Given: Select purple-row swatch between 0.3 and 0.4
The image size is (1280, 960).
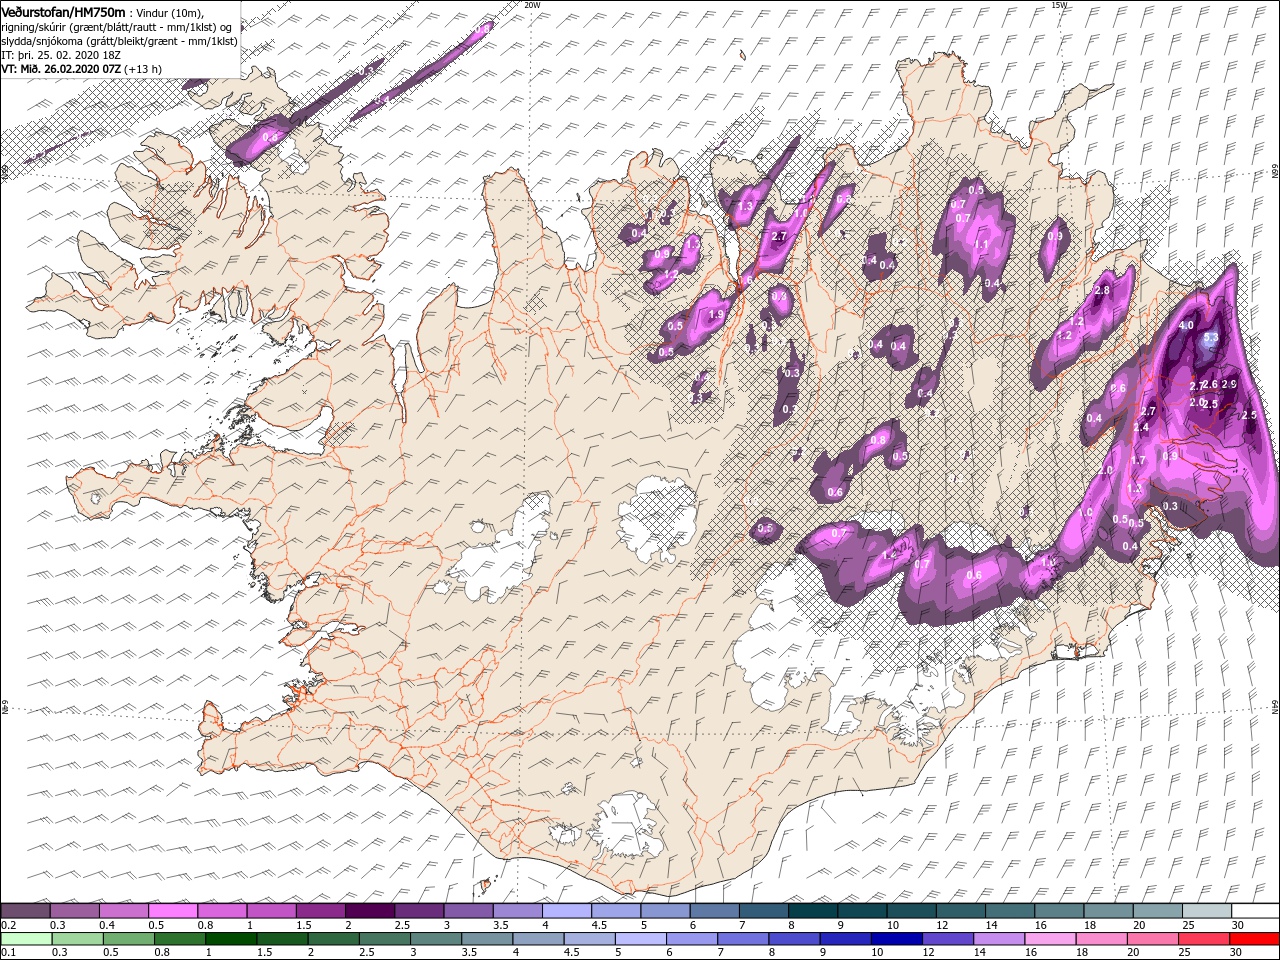Looking at the screenshot, I should [74, 911].
